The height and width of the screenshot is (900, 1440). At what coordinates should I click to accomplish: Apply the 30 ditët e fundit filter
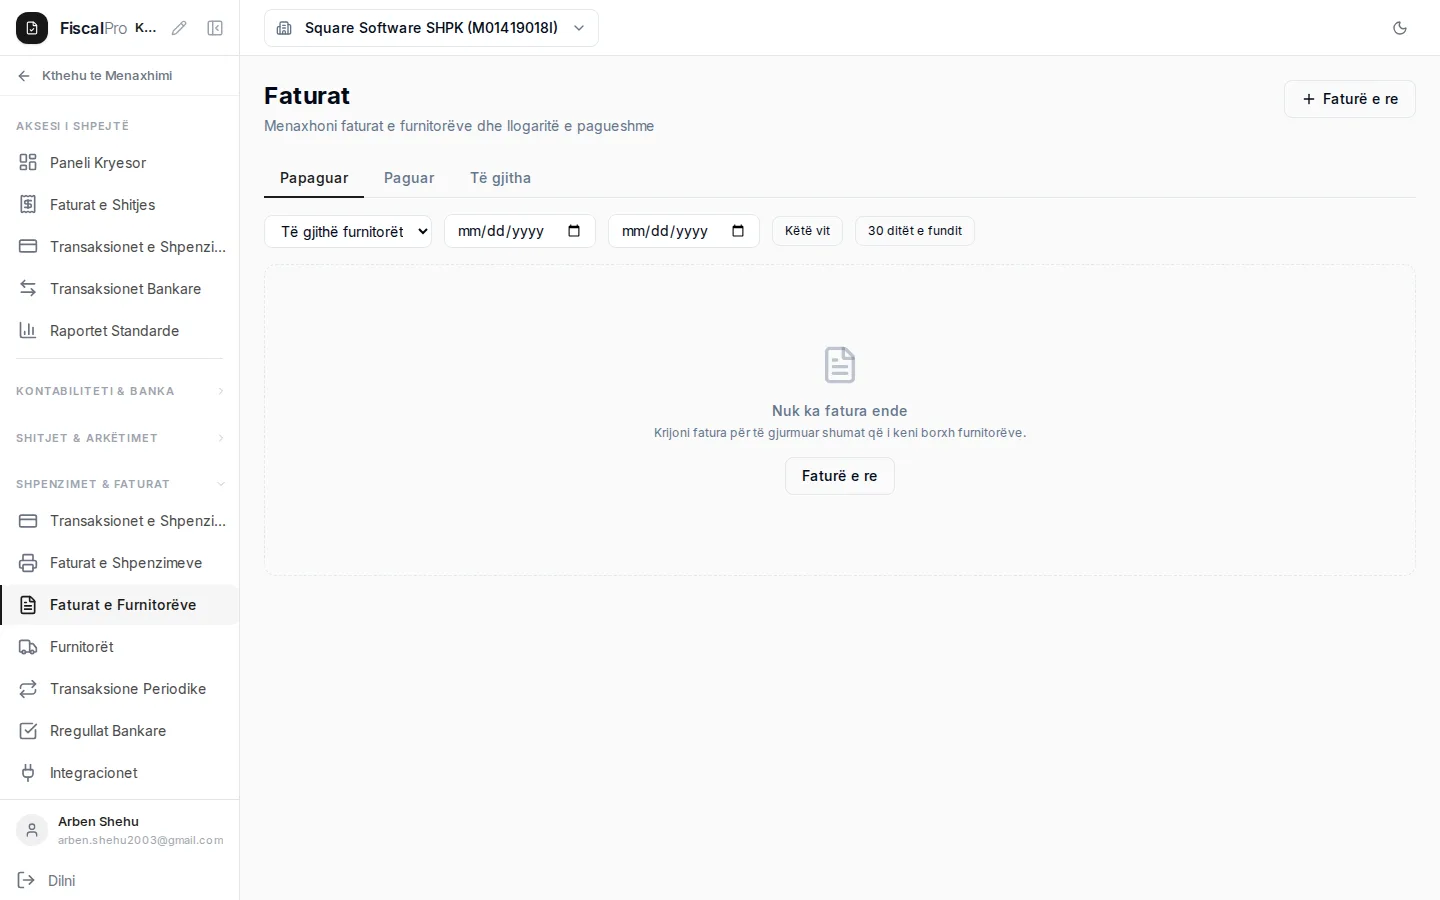click(914, 231)
